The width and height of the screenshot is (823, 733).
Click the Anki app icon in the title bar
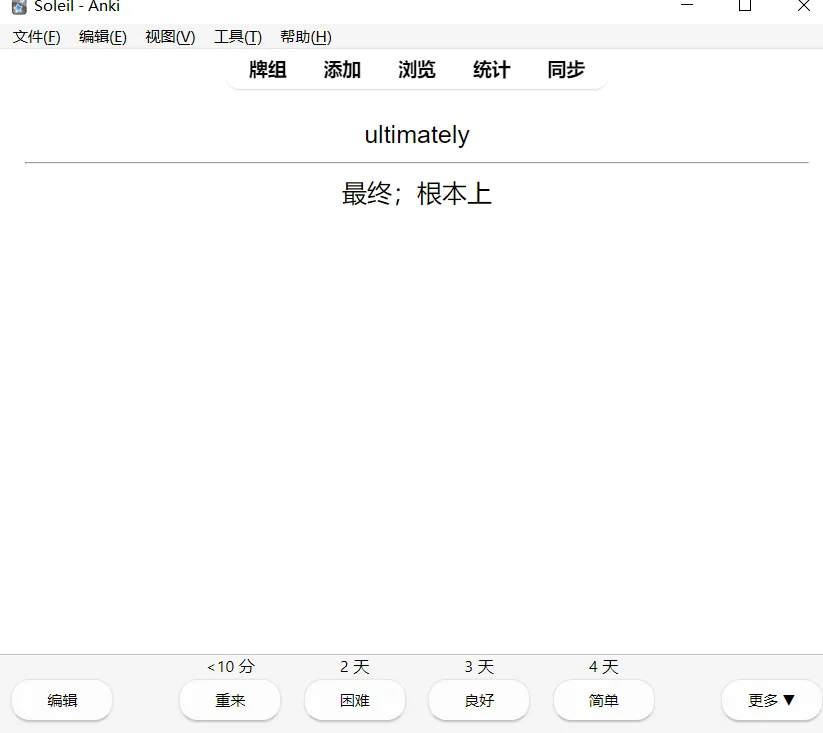point(17,8)
